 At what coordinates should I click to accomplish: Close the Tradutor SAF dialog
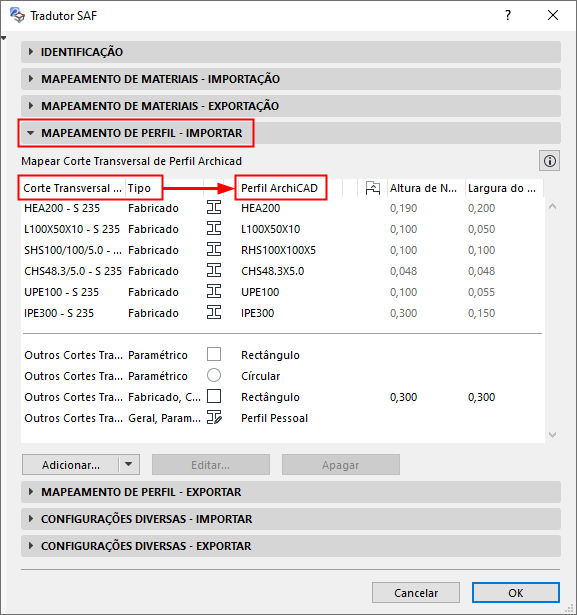click(553, 15)
